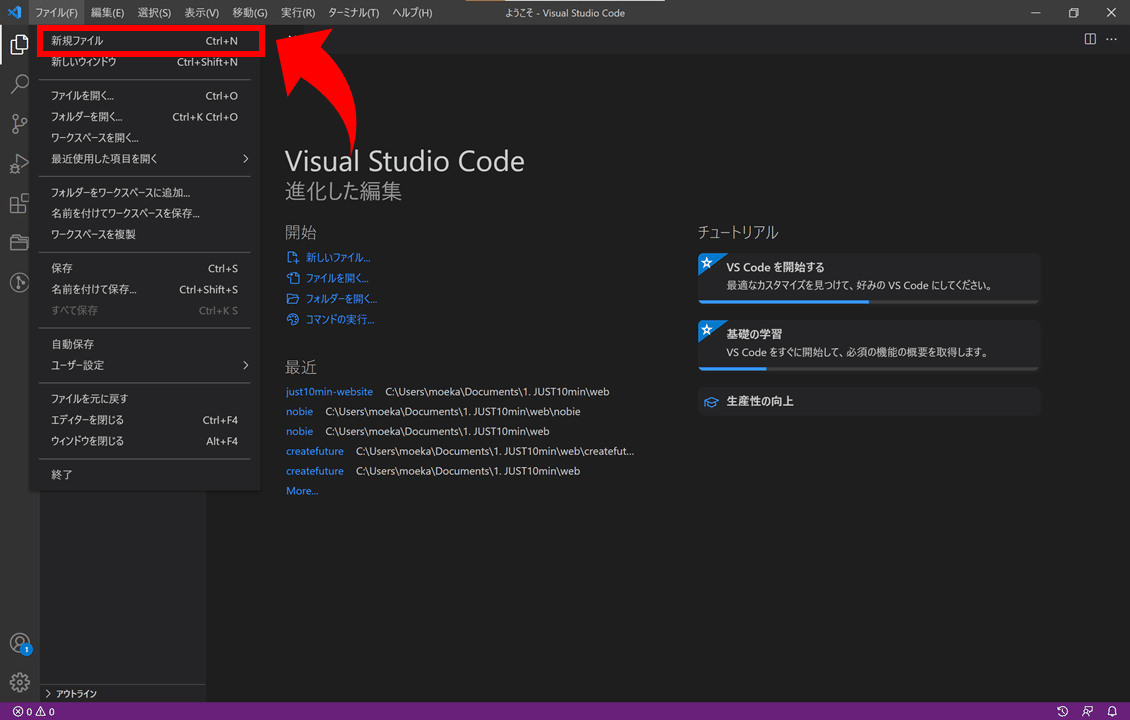Choose ファイルを開く... in the File menu
Screen dimensions: 1130x720
[x=144, y=96]
